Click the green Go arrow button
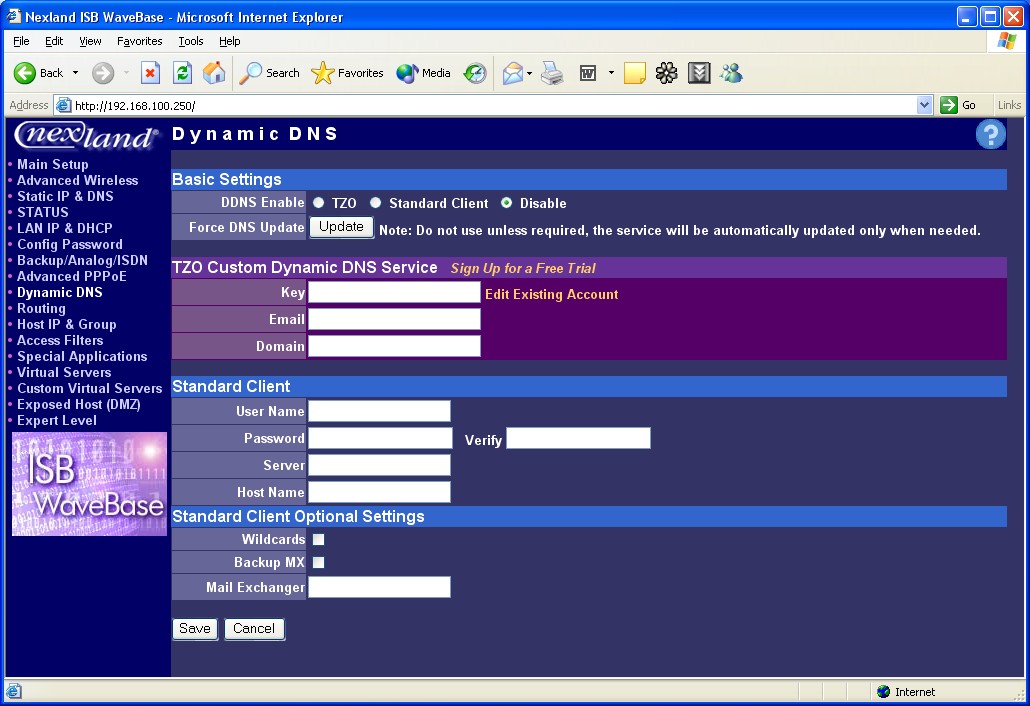Screen dimensions: 1030x706 click(949, 105)
